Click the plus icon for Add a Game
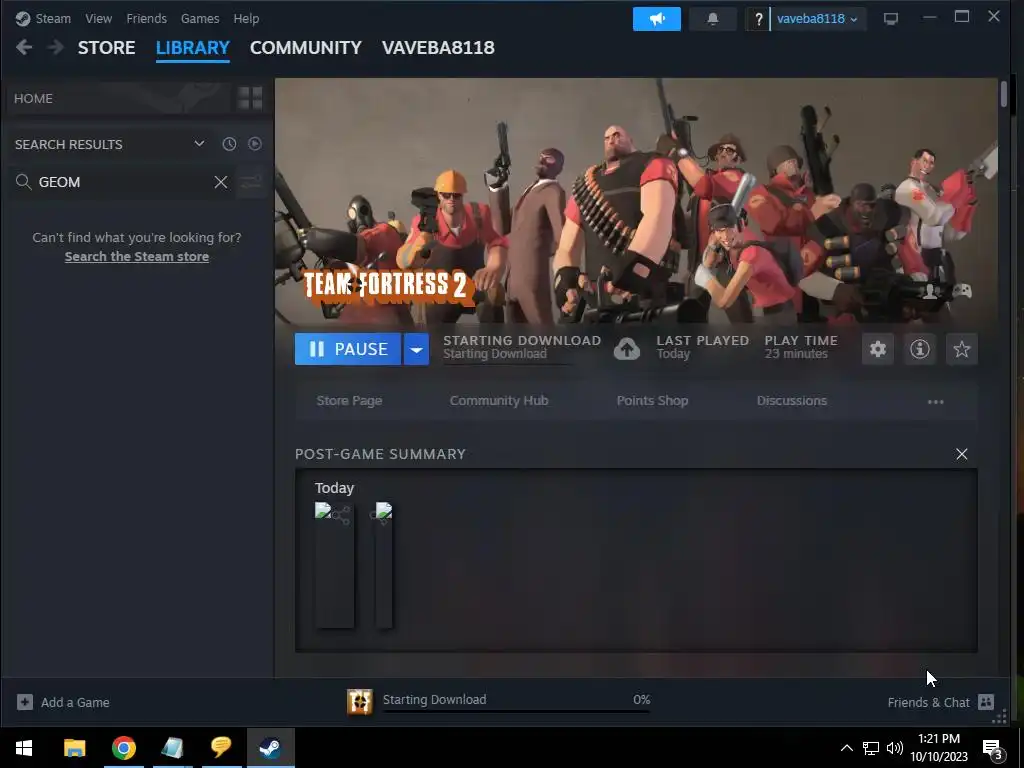Image resolution: width=1024 pixels, height=768 pixels. click(x=25, y=702)
